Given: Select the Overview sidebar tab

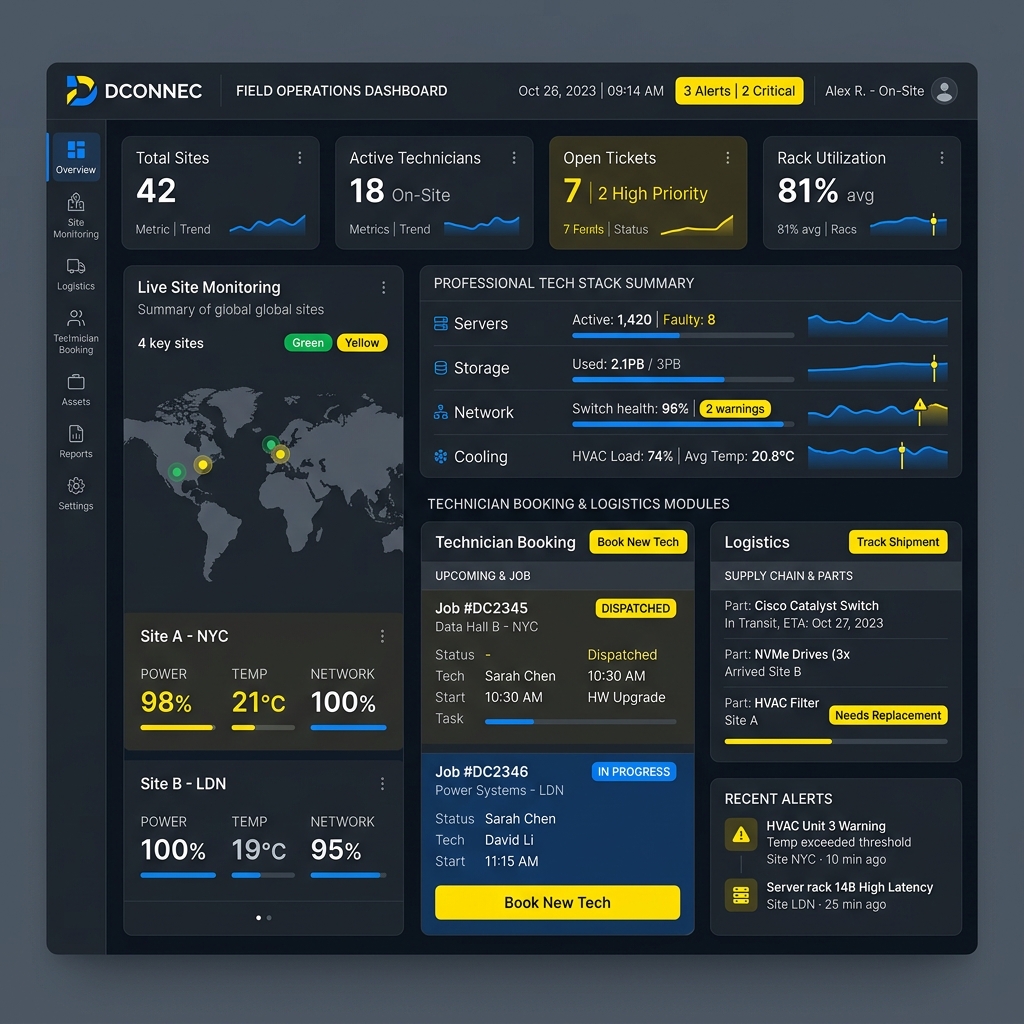Looking at the screenshot, I should pos(76,157).
